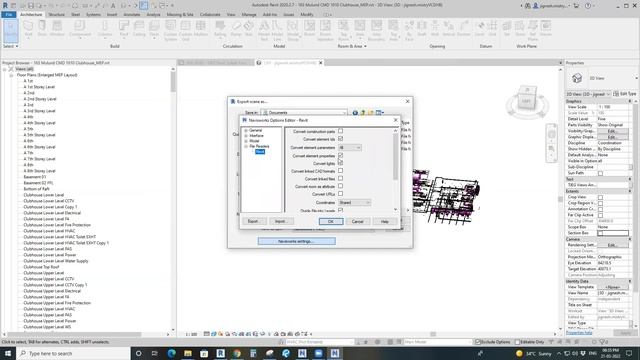Select the Curtain System tool
This screenshot has height=360, width=640.
click(170, 30)
